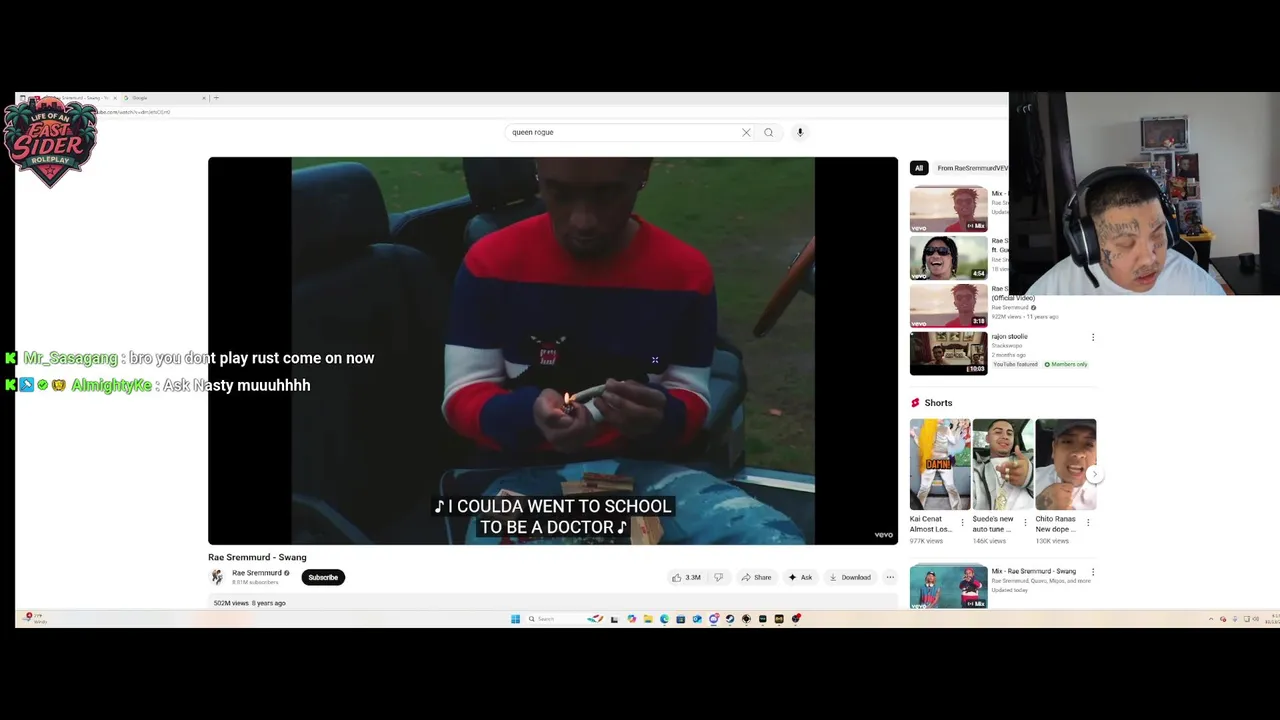Open the rajon stoolie video thumbnail
The height and width of the screenshot is (720, 1280).
click(948, 353)
